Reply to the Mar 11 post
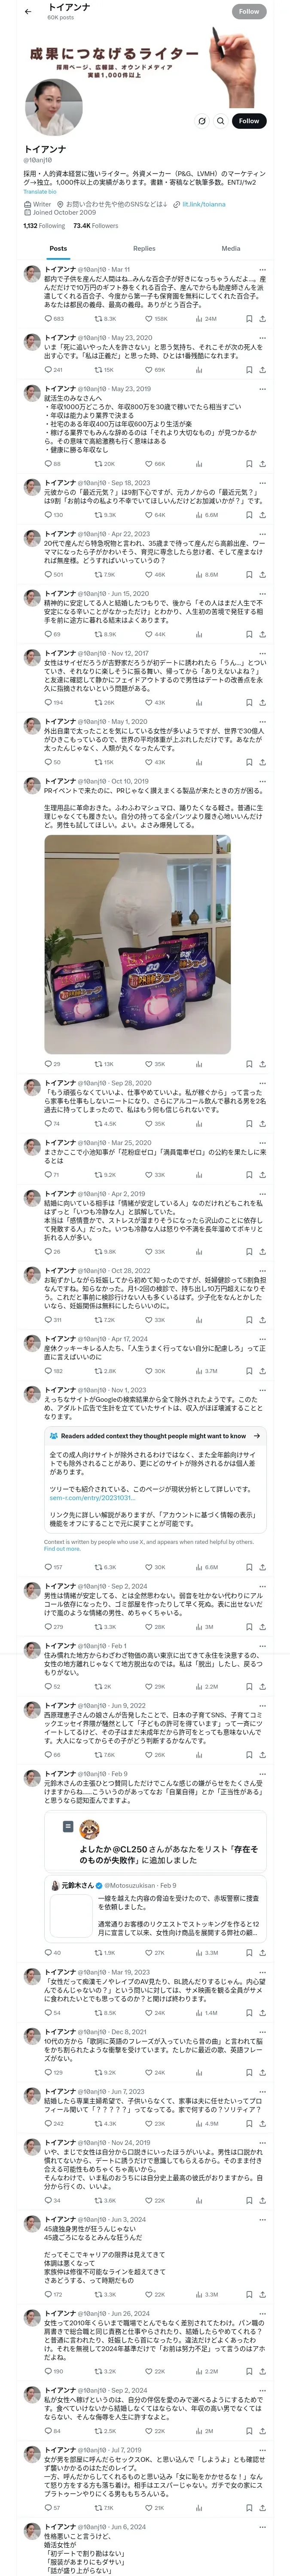 click(x=49, y=319)
